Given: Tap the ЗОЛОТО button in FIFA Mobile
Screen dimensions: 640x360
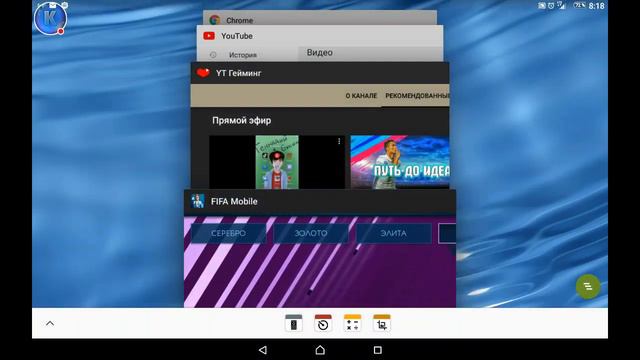Looking at the screenshot, I should [311, 233].
